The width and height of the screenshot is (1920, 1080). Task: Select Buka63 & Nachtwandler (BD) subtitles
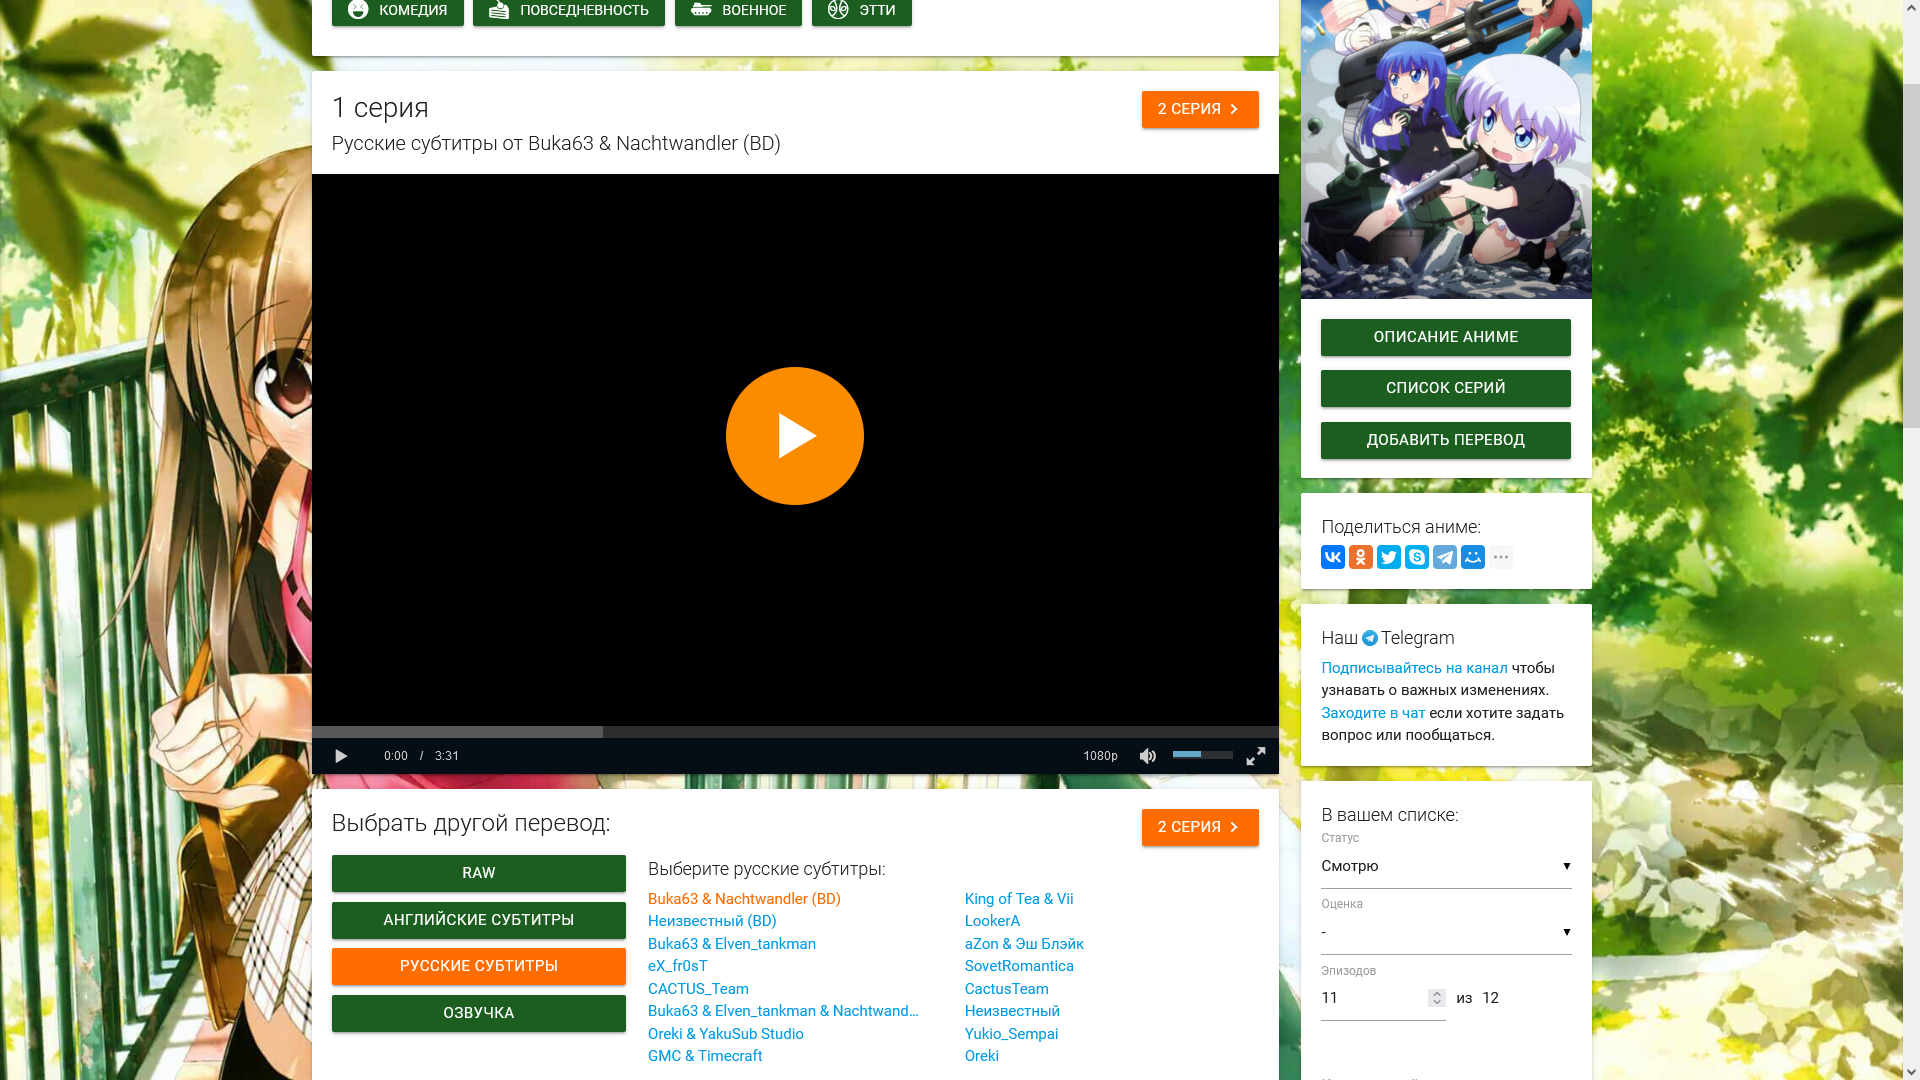[x=744, y=899]
